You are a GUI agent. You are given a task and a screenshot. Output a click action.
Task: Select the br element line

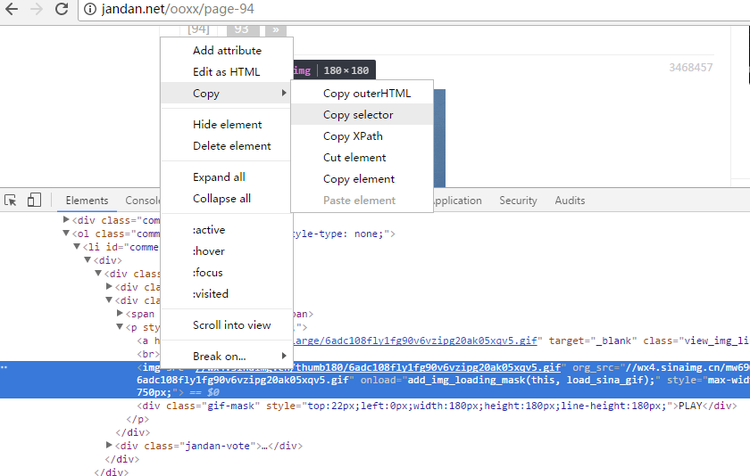click(x=148, y=354)
